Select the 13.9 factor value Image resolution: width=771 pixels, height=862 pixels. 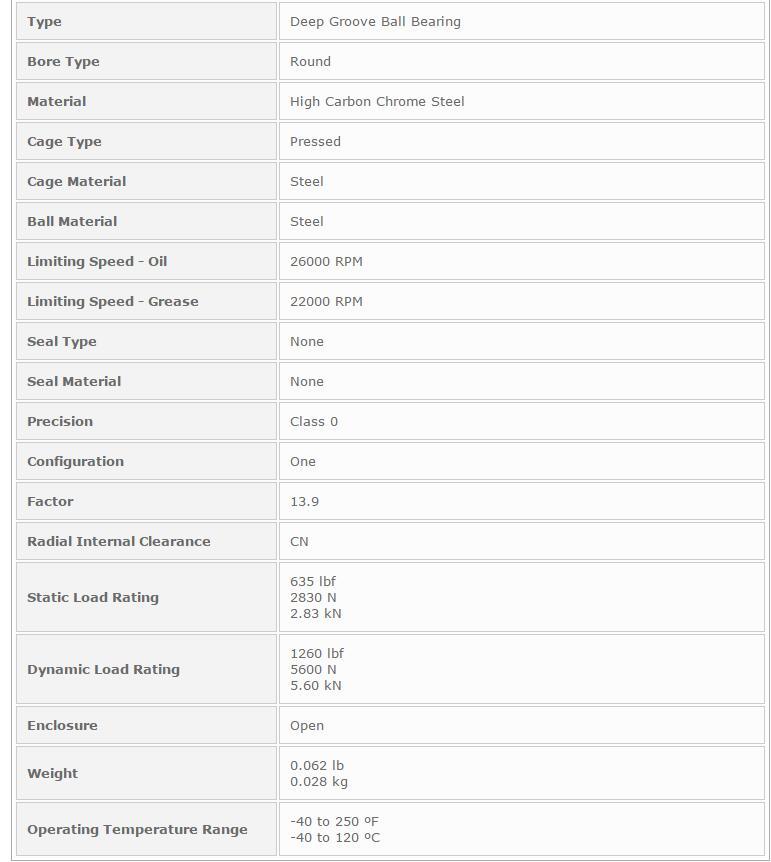point(304,501)
